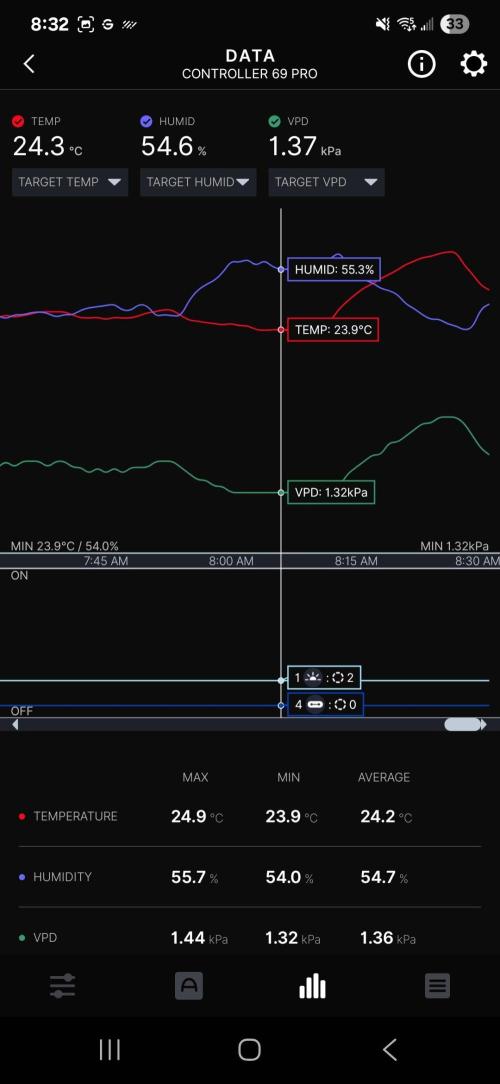500x1084 pixels.
Task: Tap the port 1 device level label
Action: [324, 678]
